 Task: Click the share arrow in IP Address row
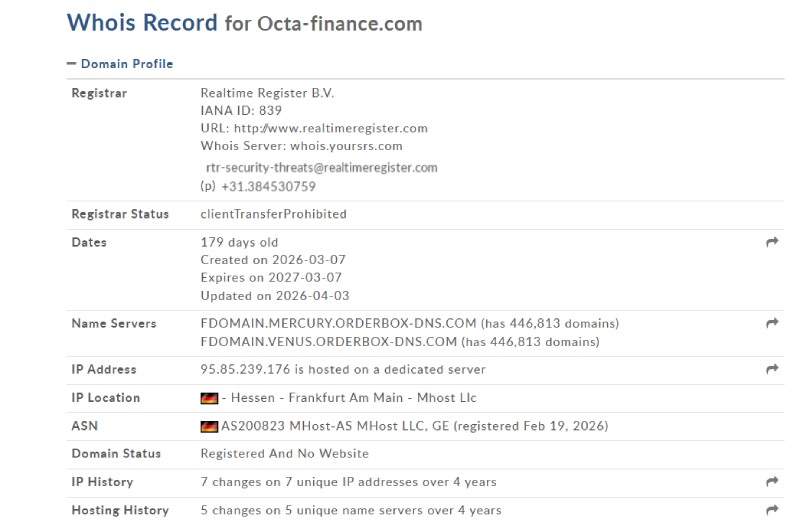772,369
